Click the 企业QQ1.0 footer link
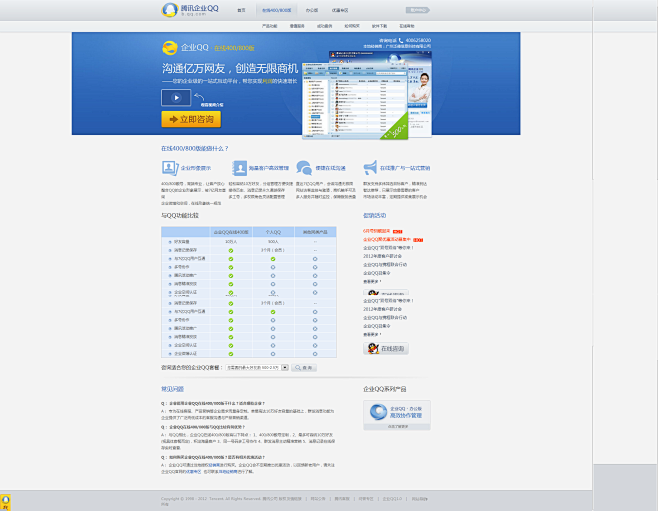 392,499
